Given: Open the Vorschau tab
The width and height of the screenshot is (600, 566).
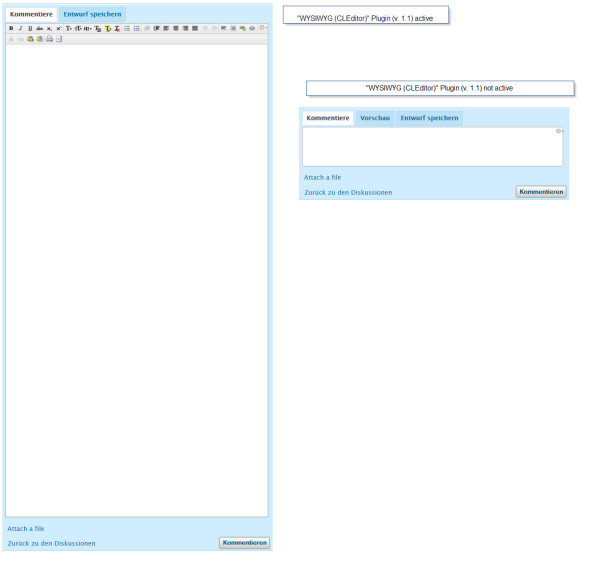Looking at the screenshot, I should click(x=375, y=118).
